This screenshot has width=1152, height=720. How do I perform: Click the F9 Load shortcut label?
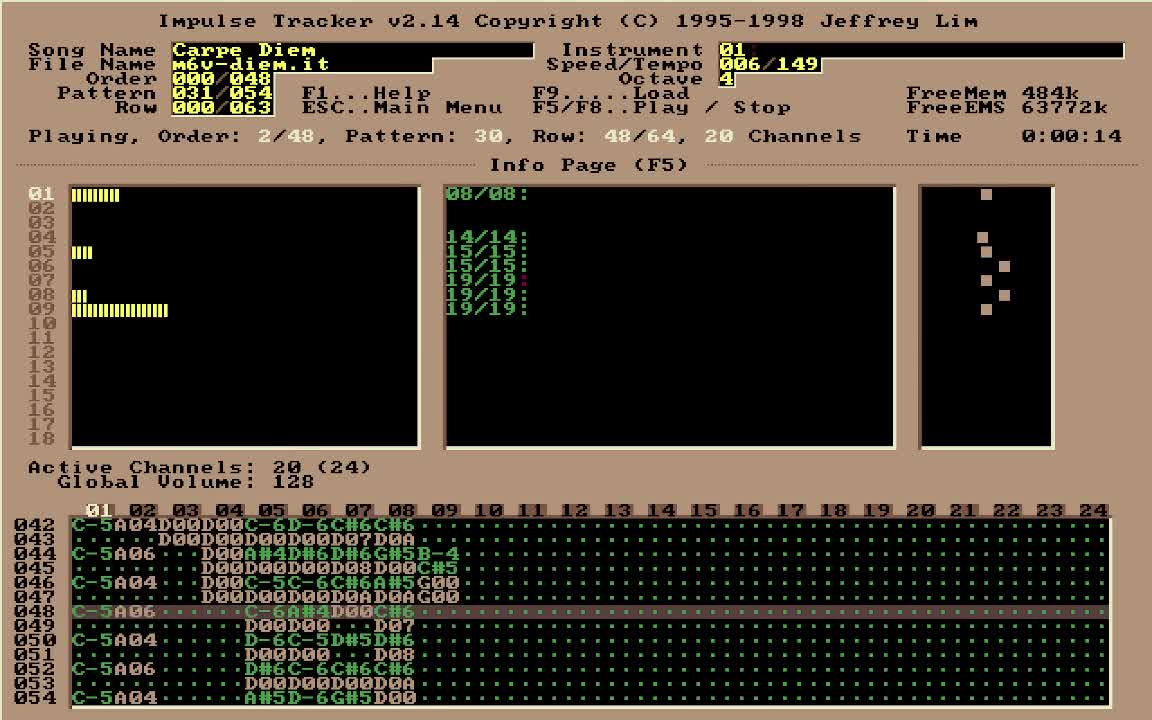tap(610, 93)
